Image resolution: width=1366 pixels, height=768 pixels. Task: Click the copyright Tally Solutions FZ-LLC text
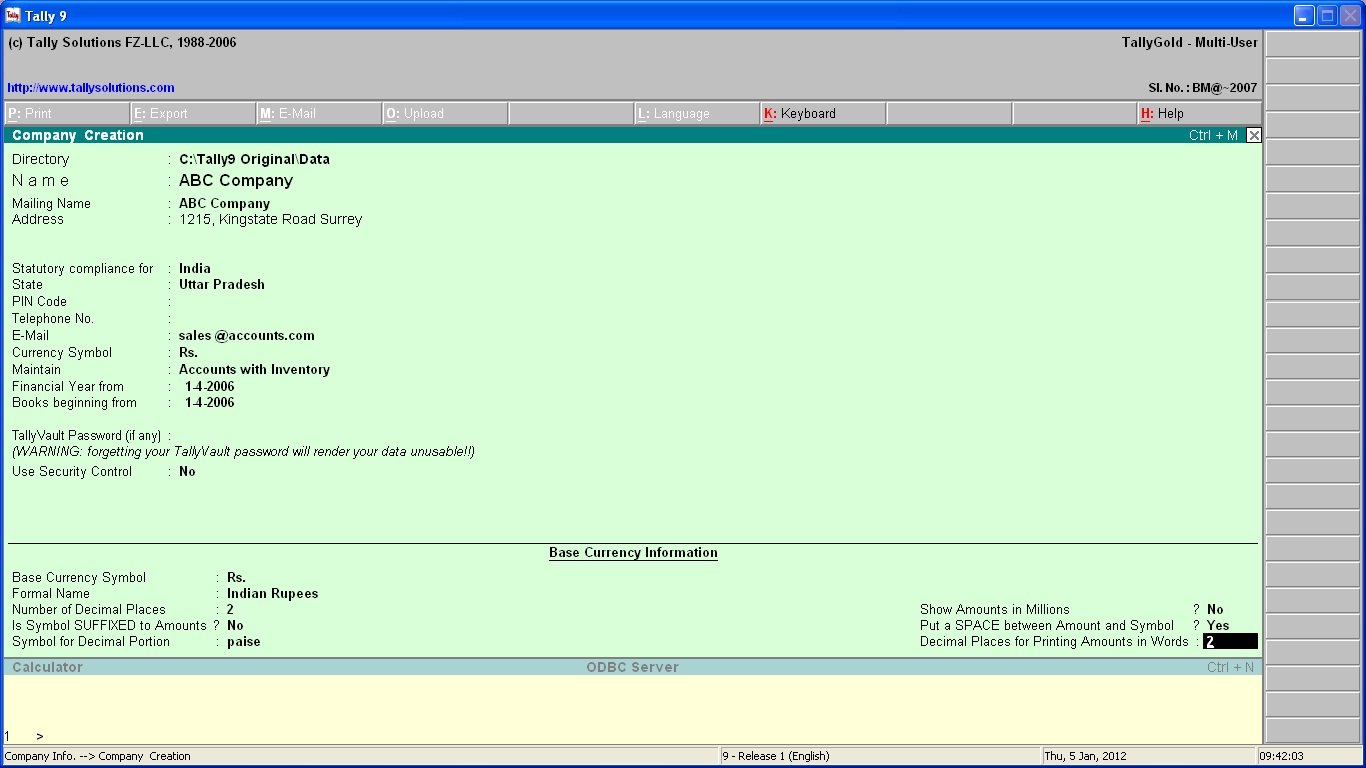122,43
